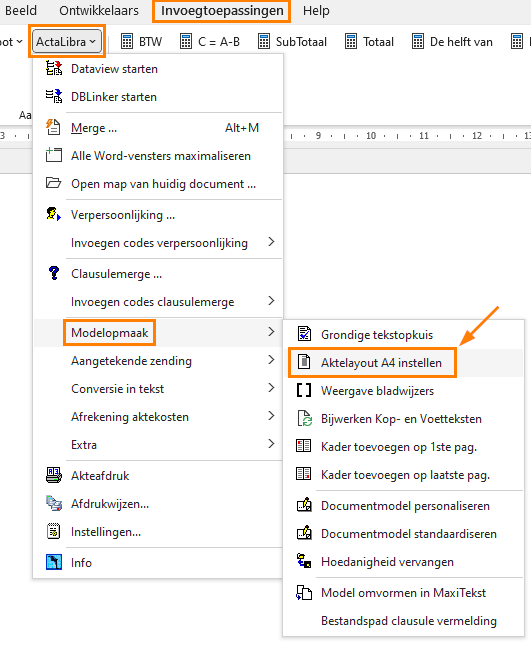Choose Kader toevoegen op laatste pag.
The image size is (531, 645).
403,475
